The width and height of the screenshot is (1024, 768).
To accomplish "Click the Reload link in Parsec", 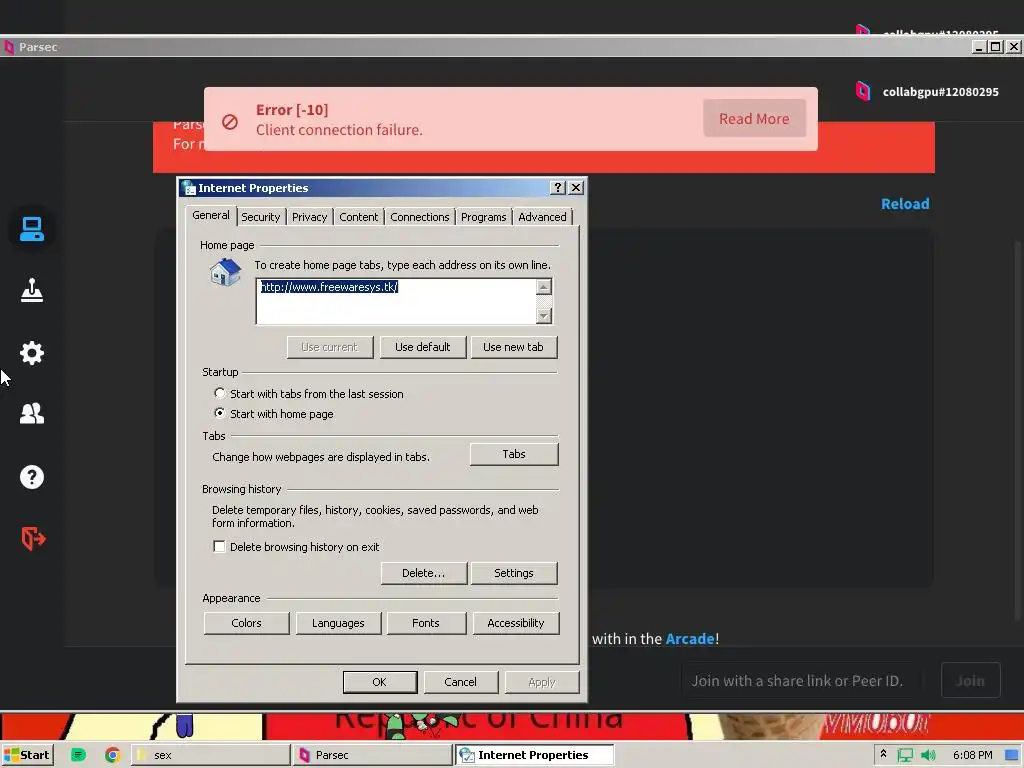I will (905, 204).
